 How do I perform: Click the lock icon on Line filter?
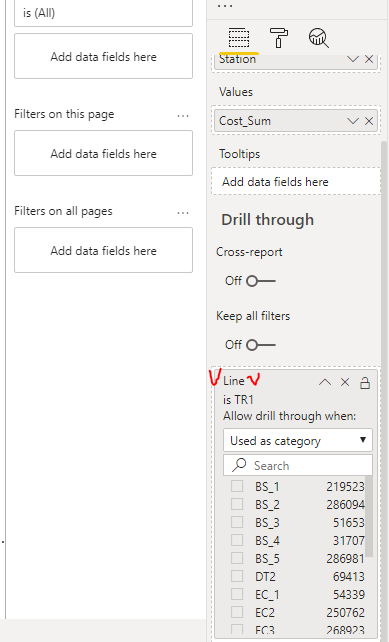pos(365,383)
